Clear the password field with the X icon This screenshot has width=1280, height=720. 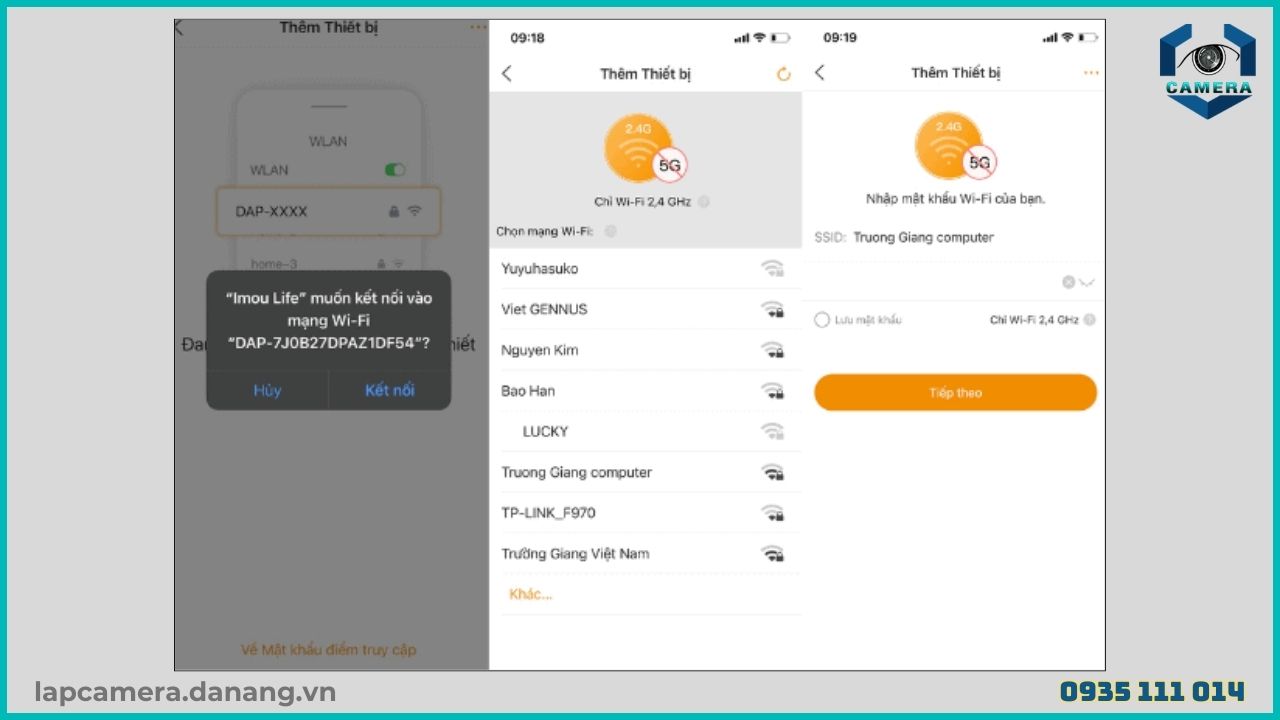(x=1068, y=283)
